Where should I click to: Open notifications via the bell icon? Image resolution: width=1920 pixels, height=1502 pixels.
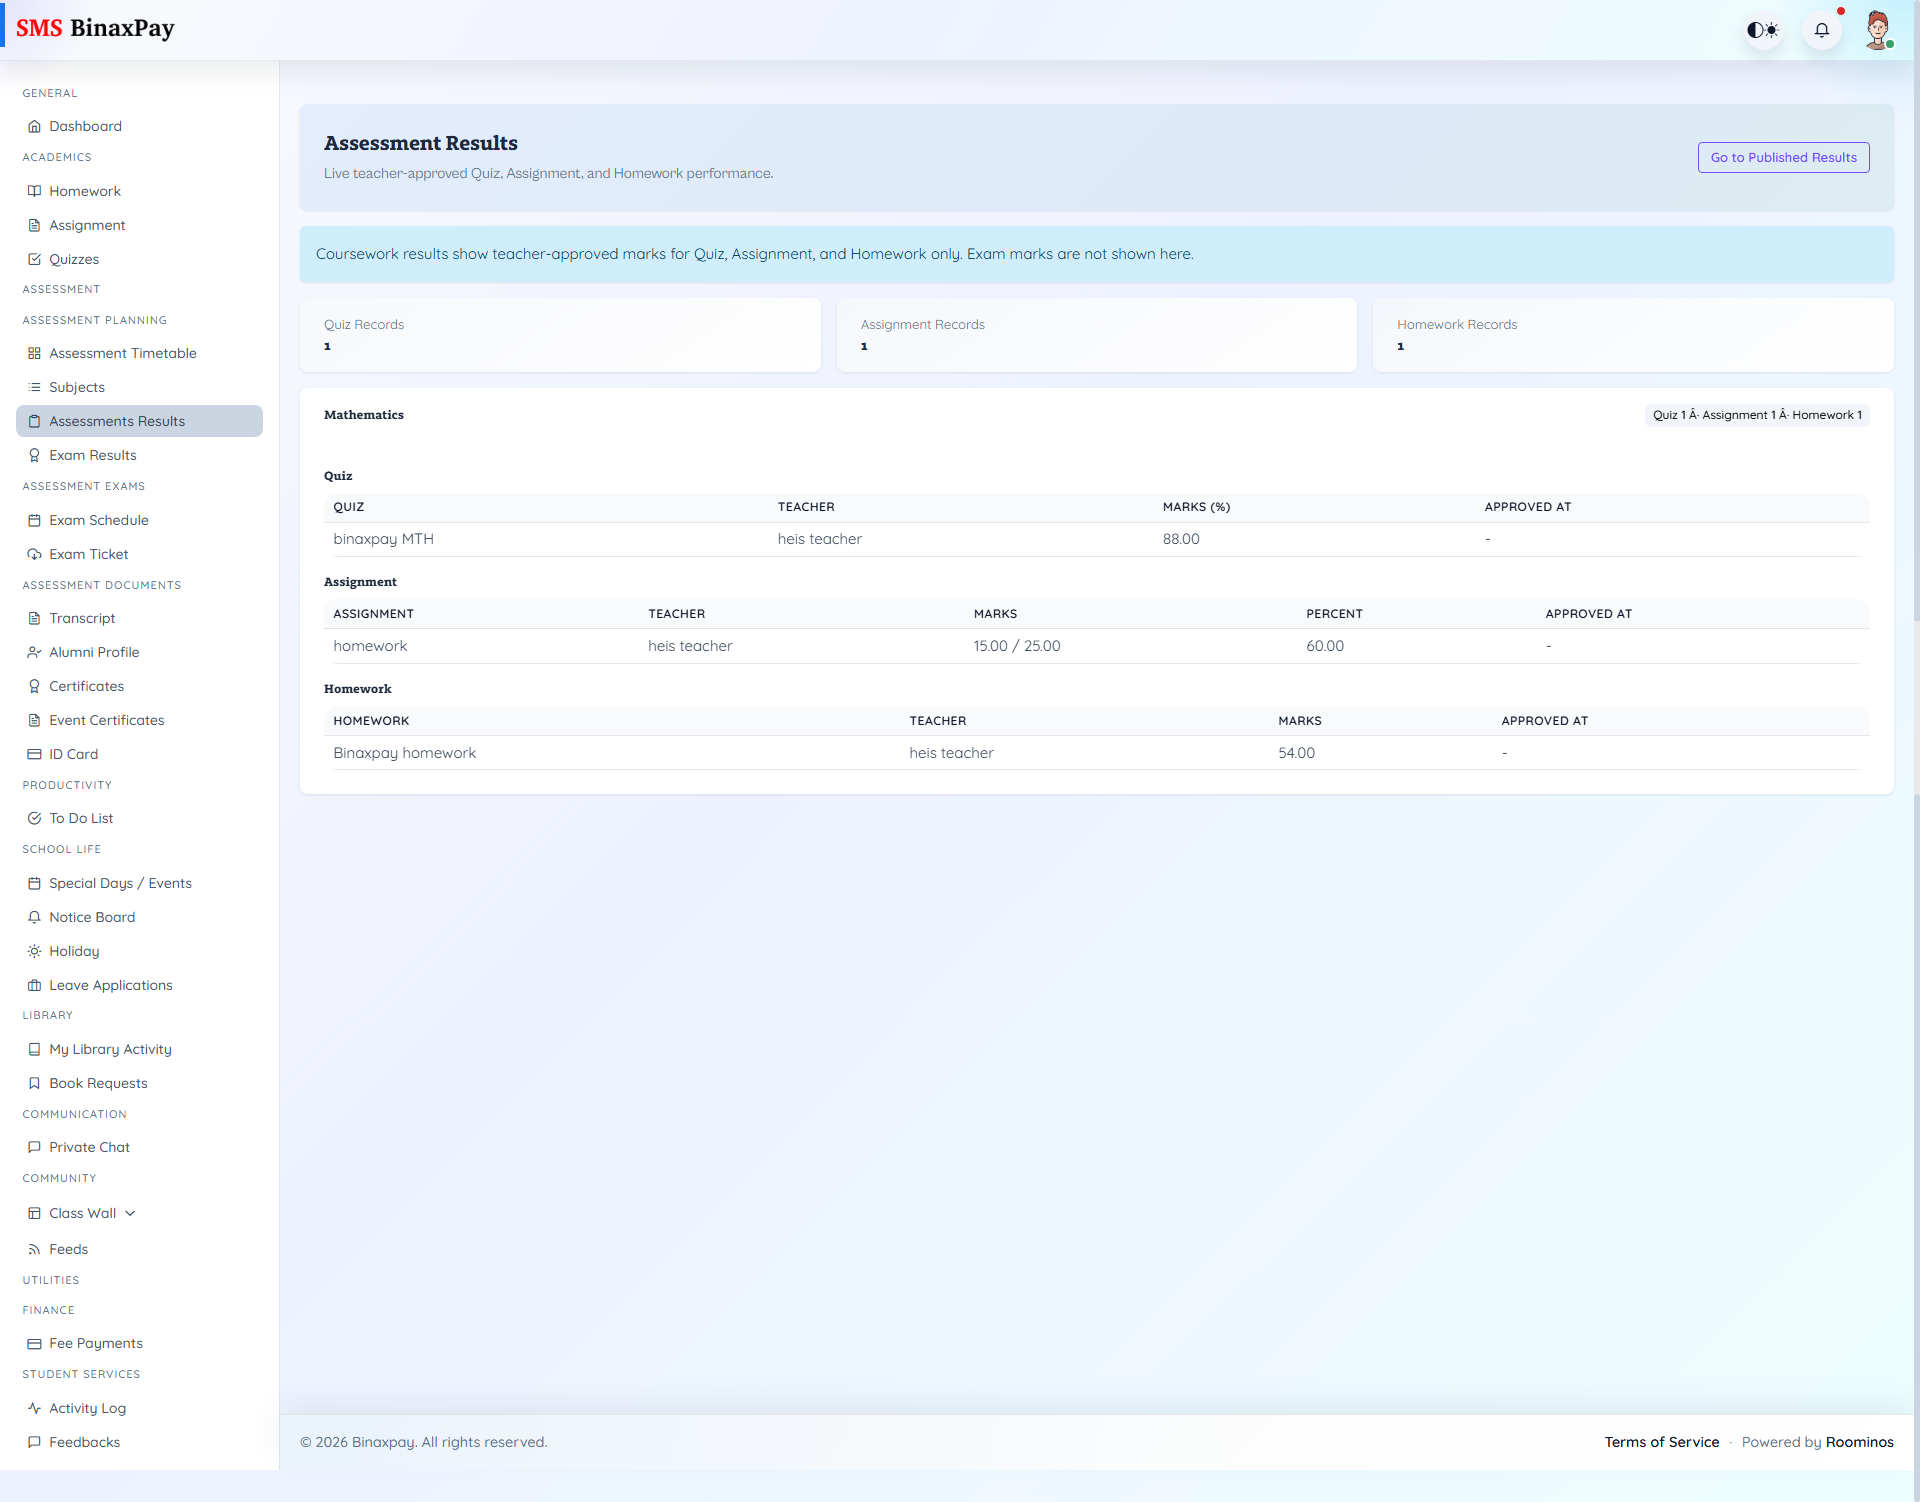pyautogui.click(x=1822, y=29)
